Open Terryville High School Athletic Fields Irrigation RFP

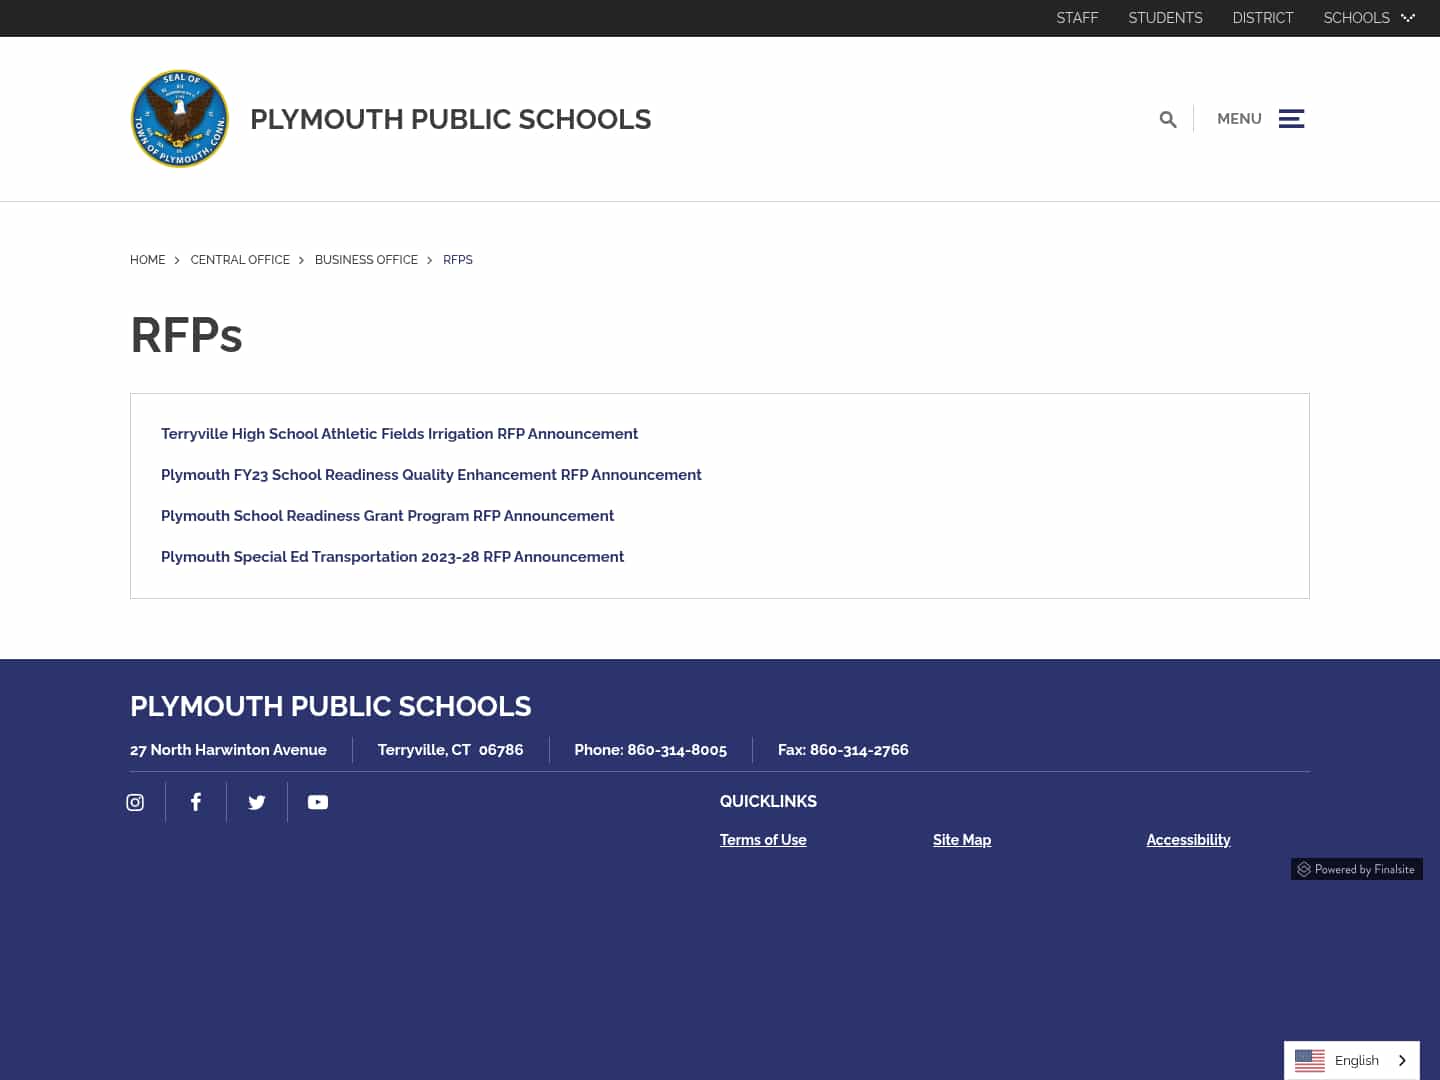(399, 434)
